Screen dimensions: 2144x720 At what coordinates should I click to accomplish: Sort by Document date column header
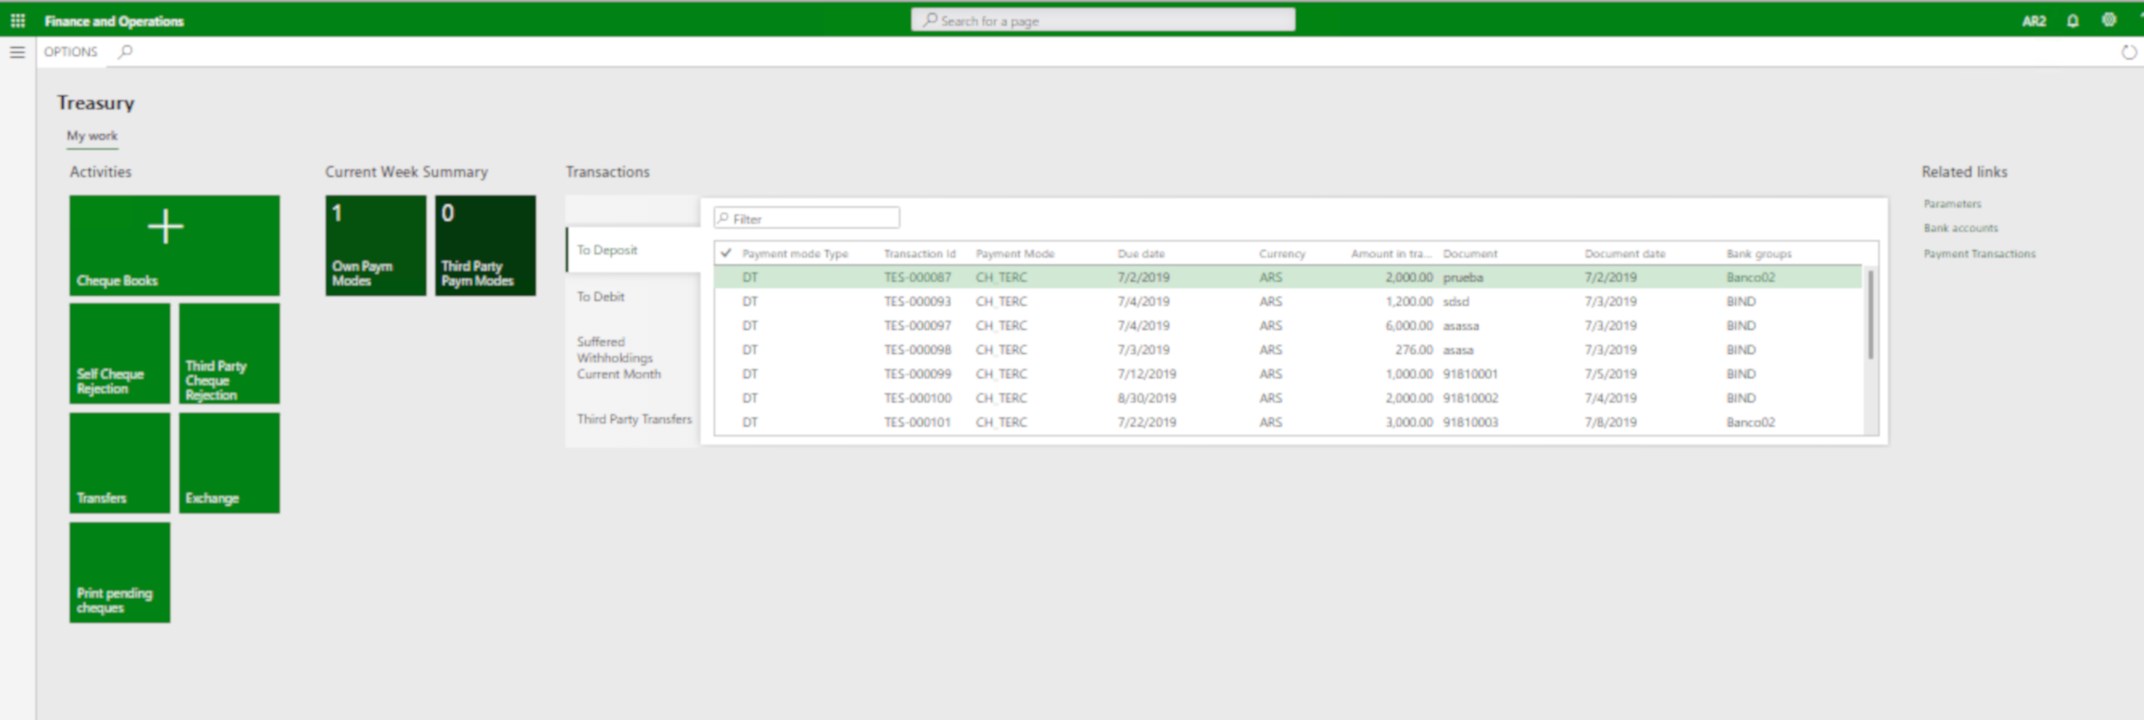pyautogui.click(x=1625, y=254)
